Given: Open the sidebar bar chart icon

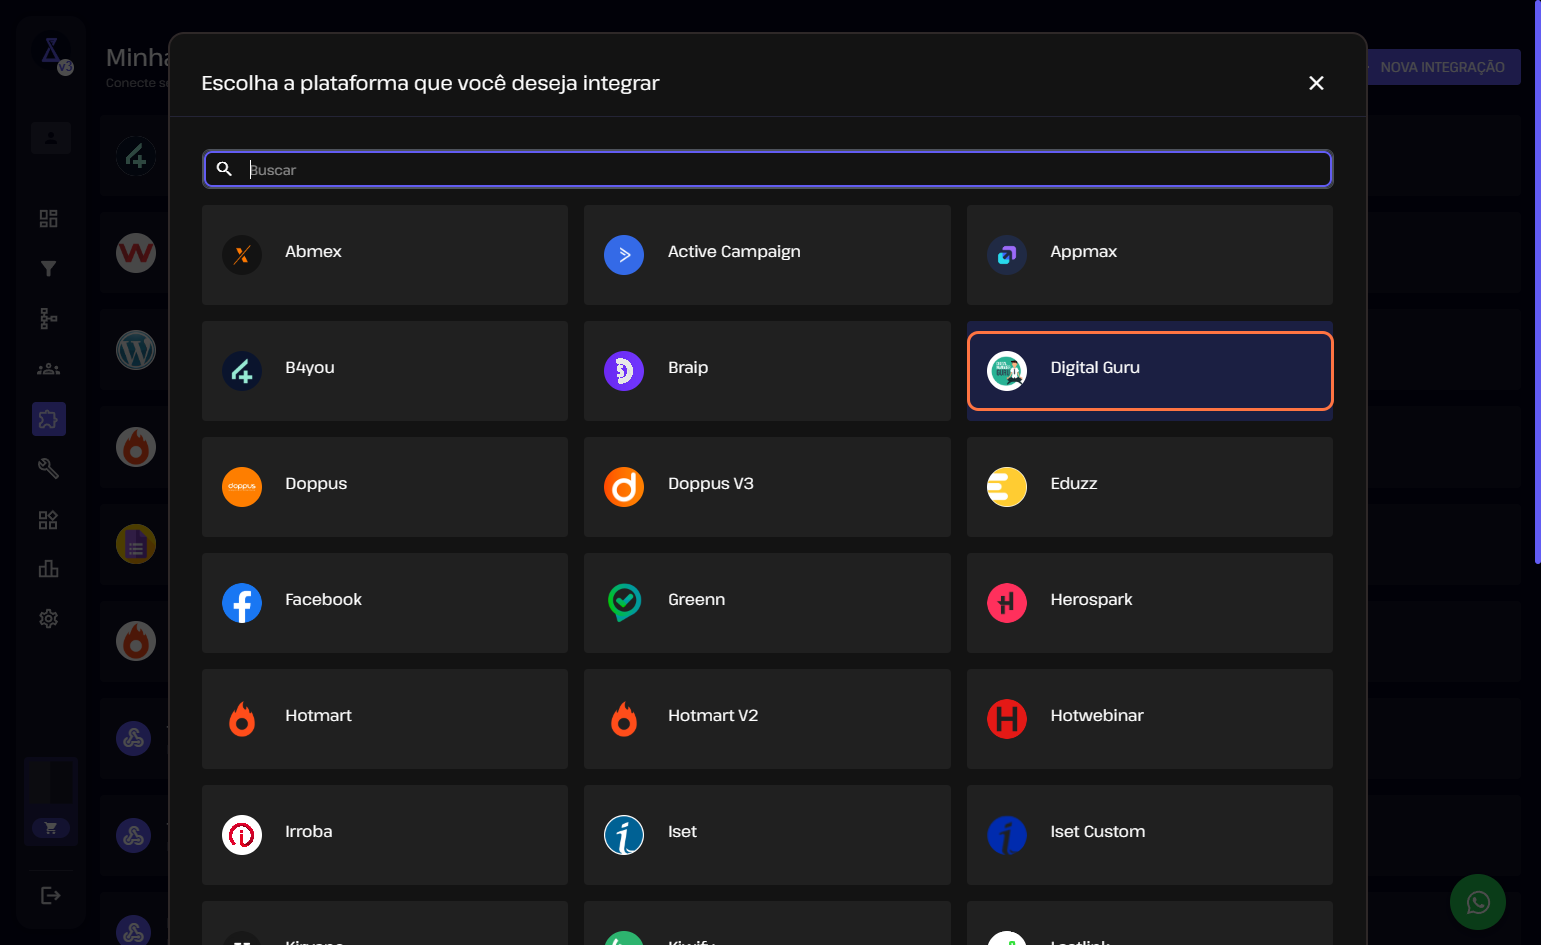Looking at the screenshot, I should point(48,569).
